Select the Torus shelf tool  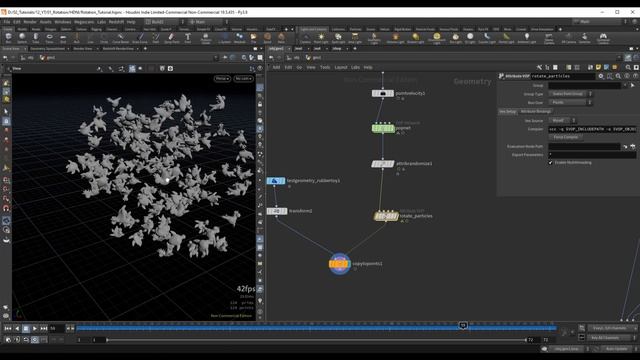49,38
